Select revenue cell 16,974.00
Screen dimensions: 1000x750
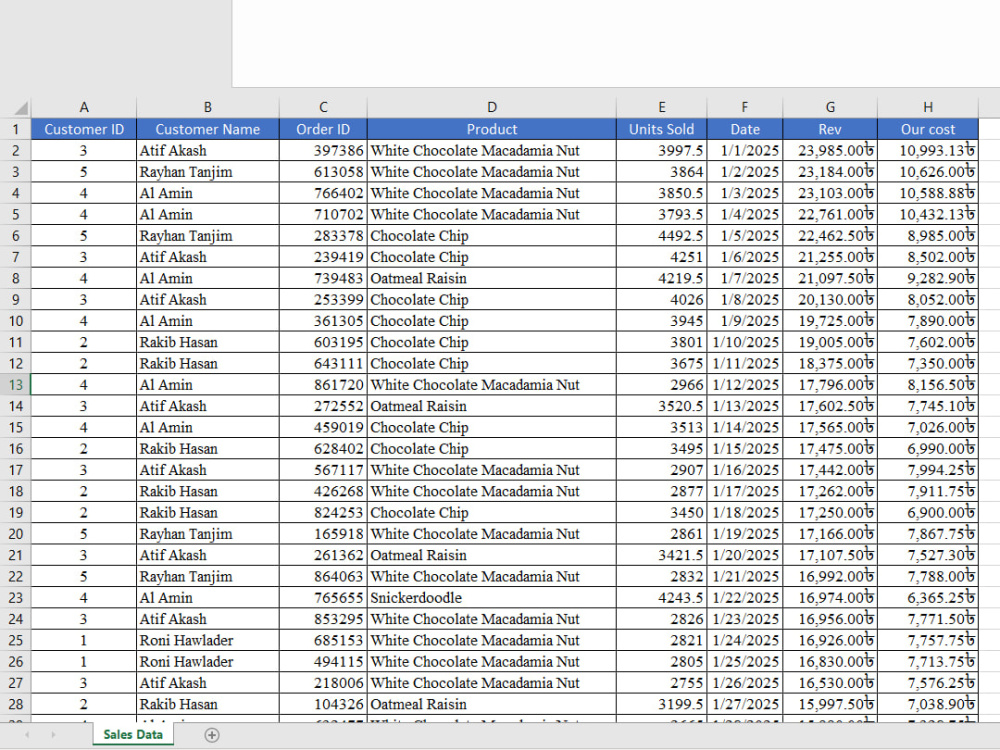[x=830, y=598]
